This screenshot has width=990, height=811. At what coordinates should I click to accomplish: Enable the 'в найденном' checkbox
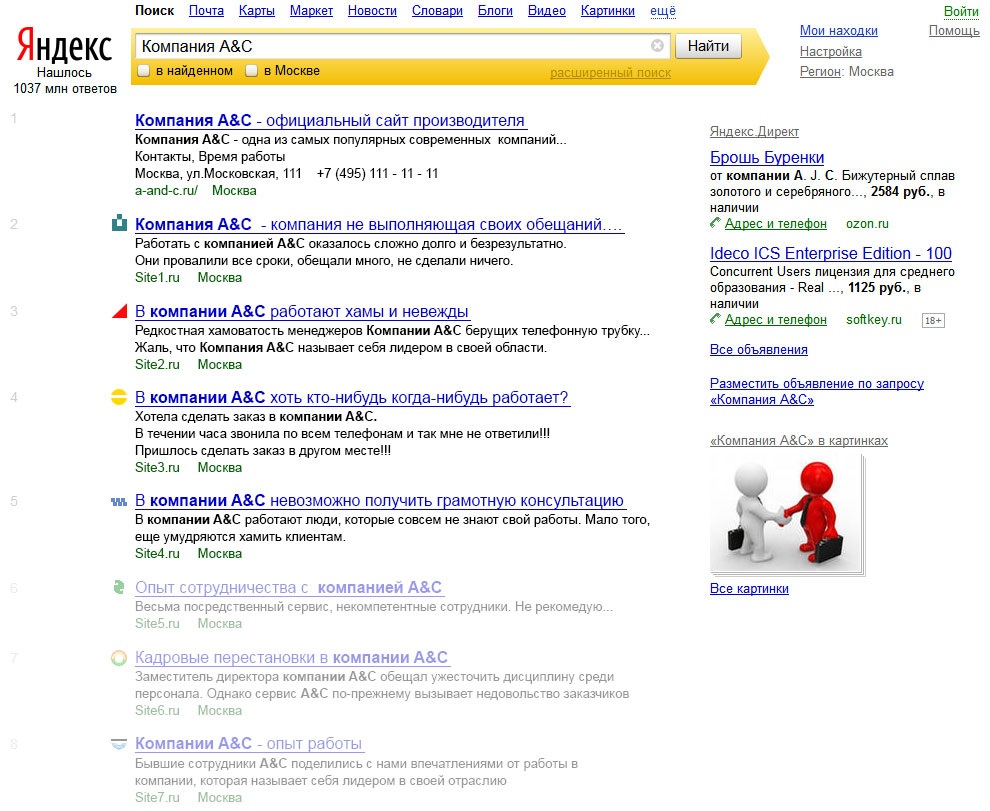pos(144,71)
